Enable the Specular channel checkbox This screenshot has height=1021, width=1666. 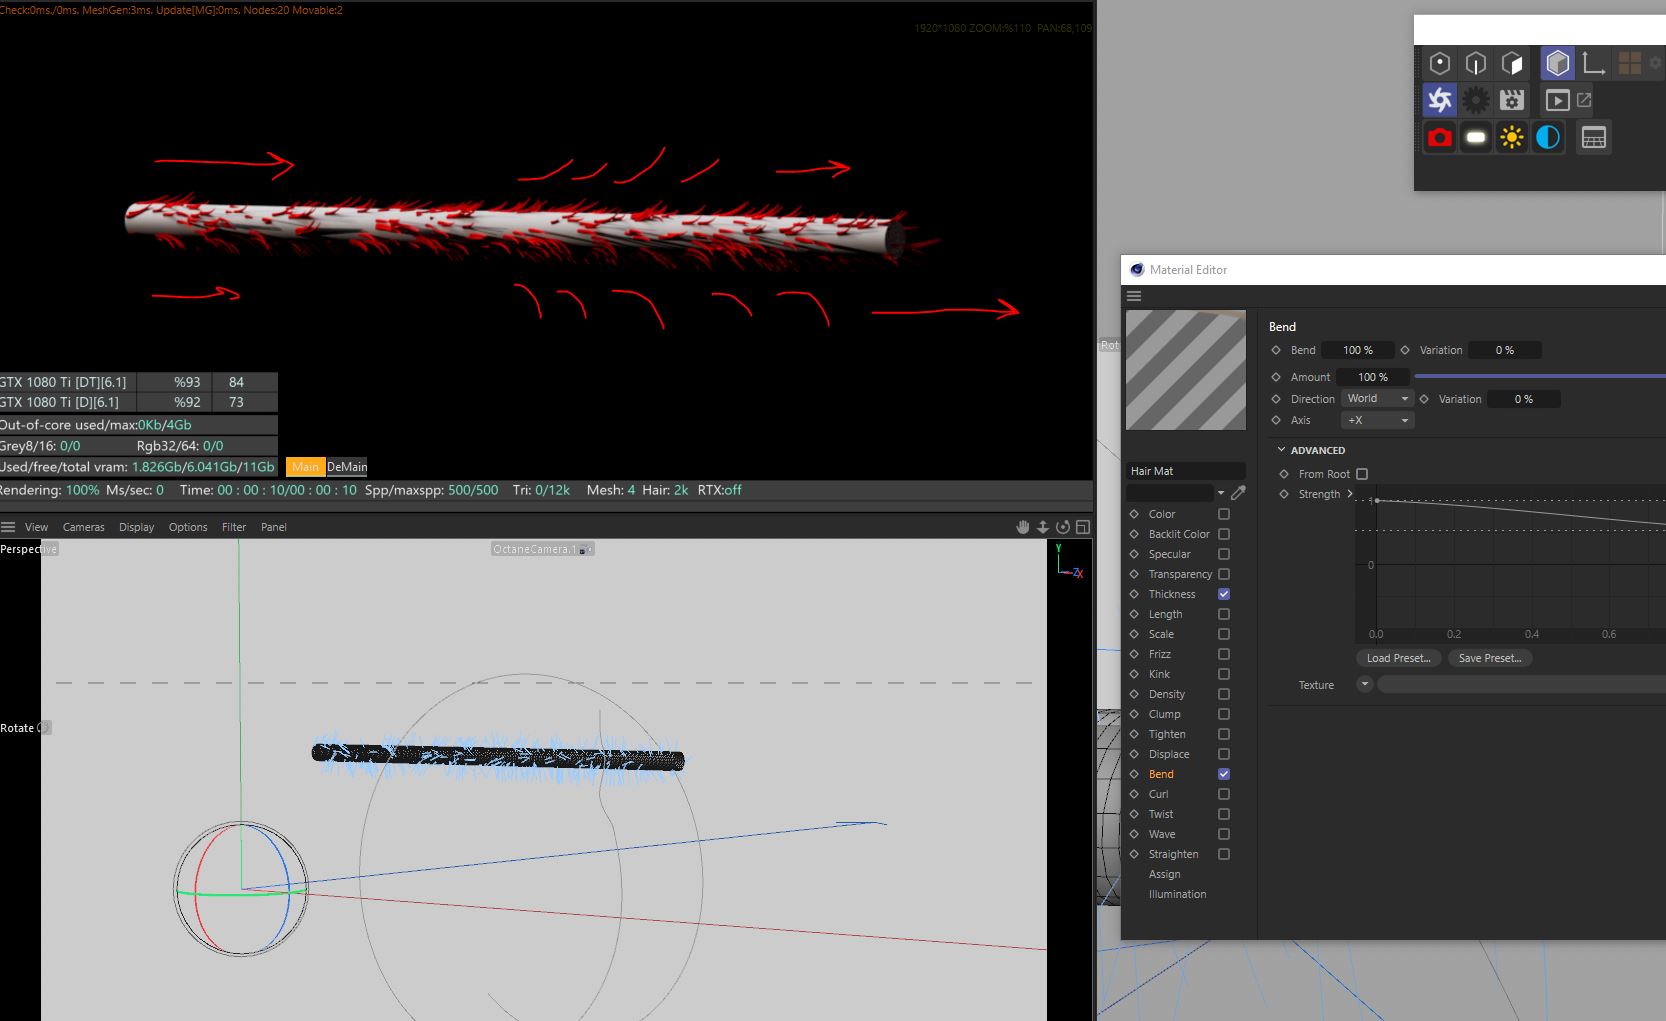point(1224,554)
